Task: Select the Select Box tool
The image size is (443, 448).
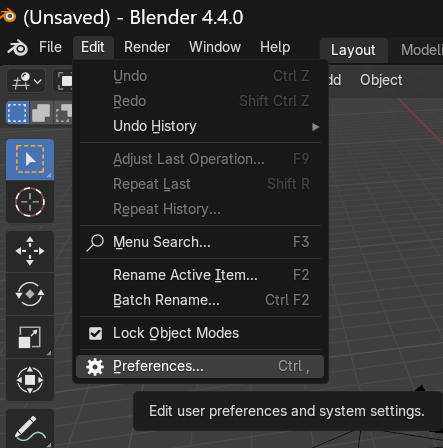Action: (x=30, y=159)
